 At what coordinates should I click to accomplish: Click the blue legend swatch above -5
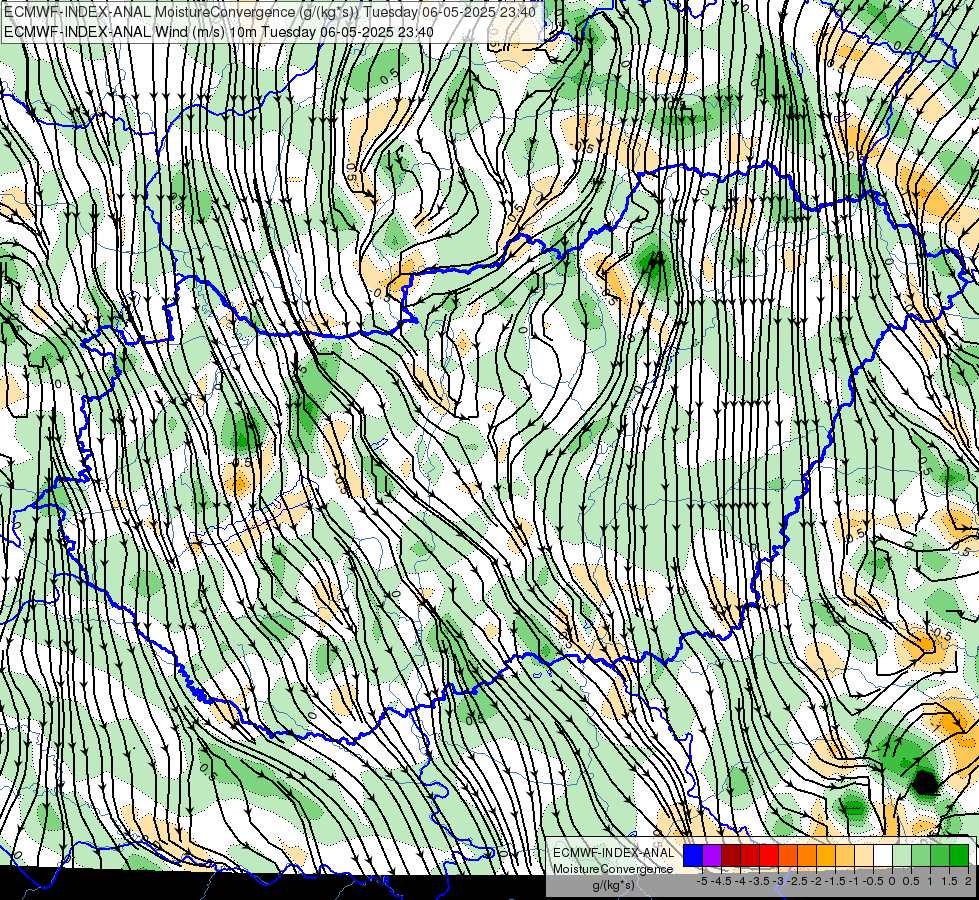[x=693, y=855]
